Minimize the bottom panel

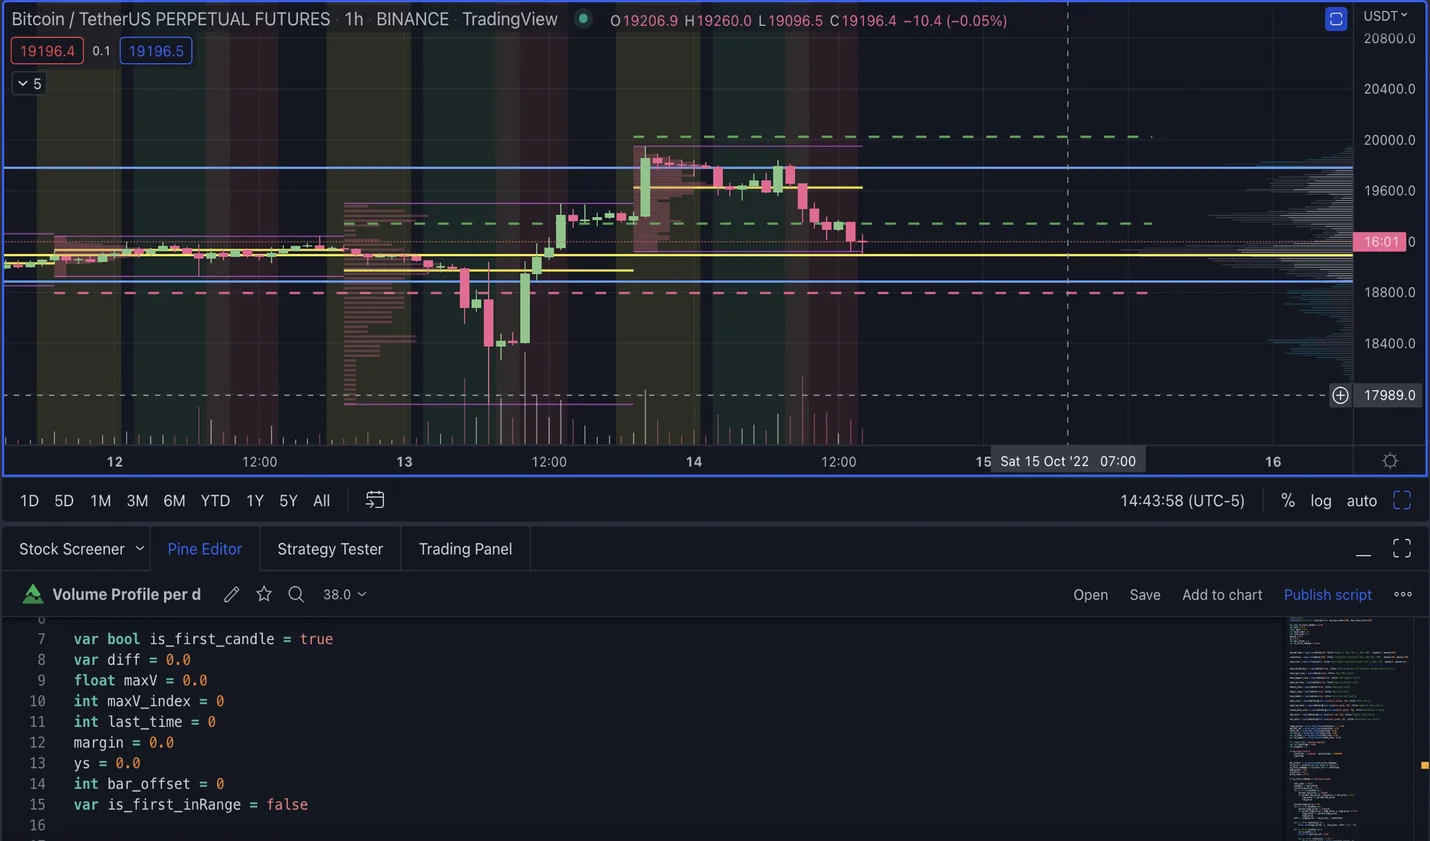[x=1363, y=553]
